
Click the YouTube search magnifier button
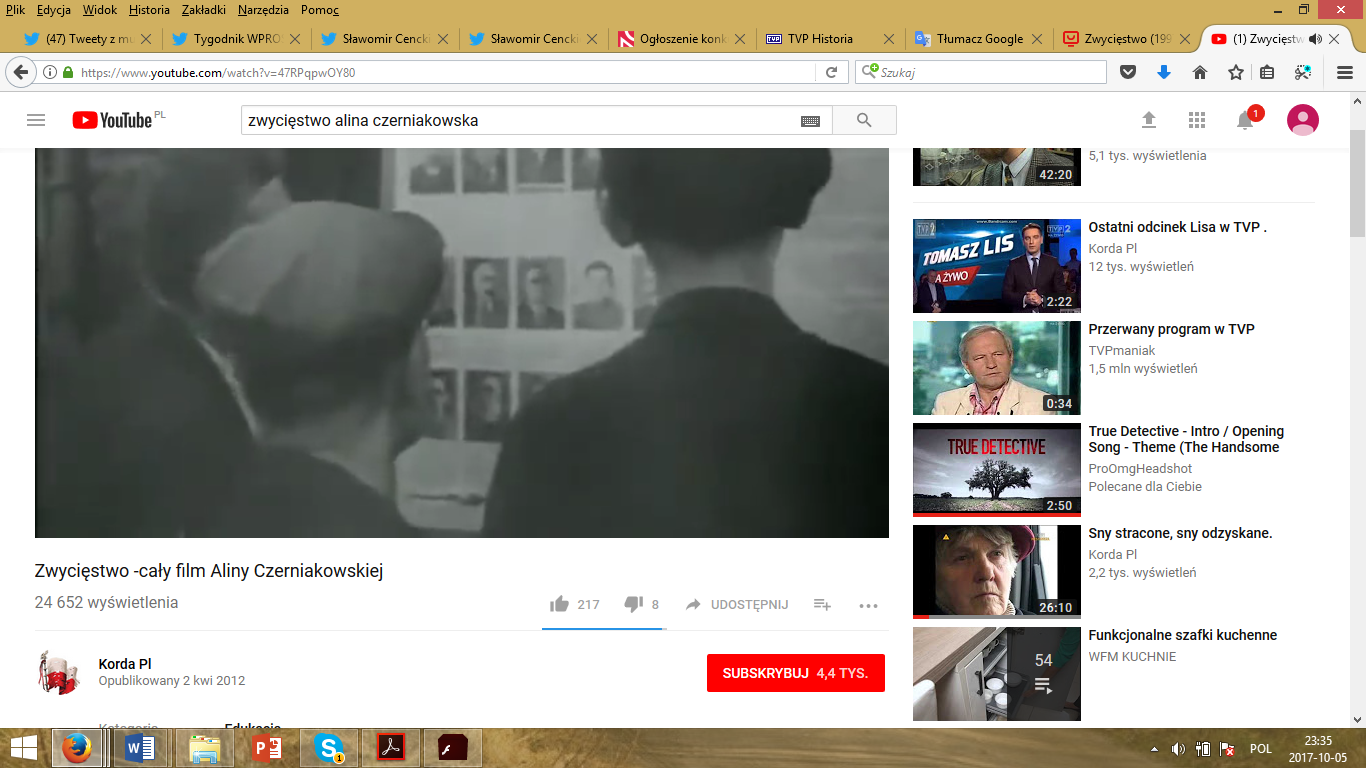click(864, 120)
